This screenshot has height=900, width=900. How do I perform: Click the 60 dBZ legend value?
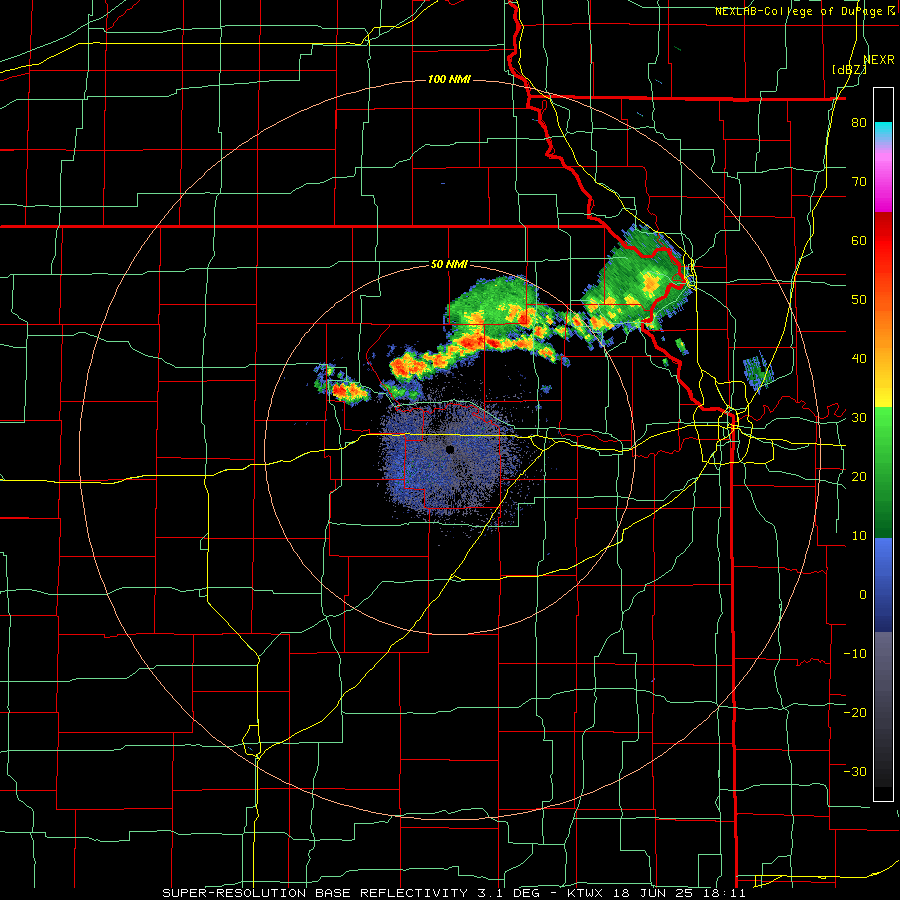tap(859, 240)
